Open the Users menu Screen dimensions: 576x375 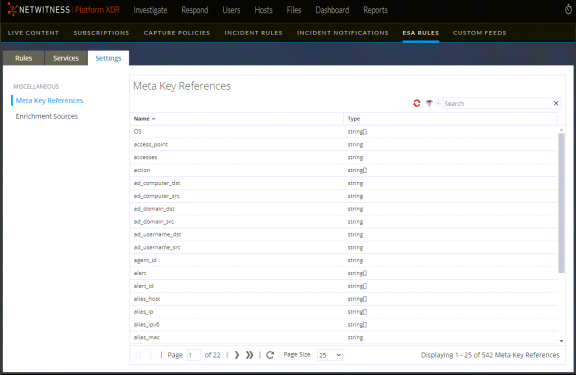[x=231, y=10]
